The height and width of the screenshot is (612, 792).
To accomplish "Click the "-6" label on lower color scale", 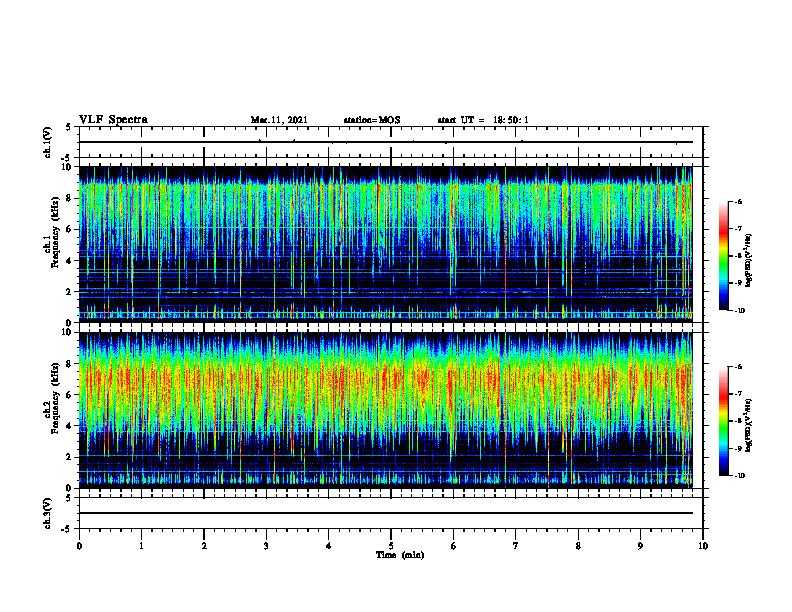I will tap(738, 367).
